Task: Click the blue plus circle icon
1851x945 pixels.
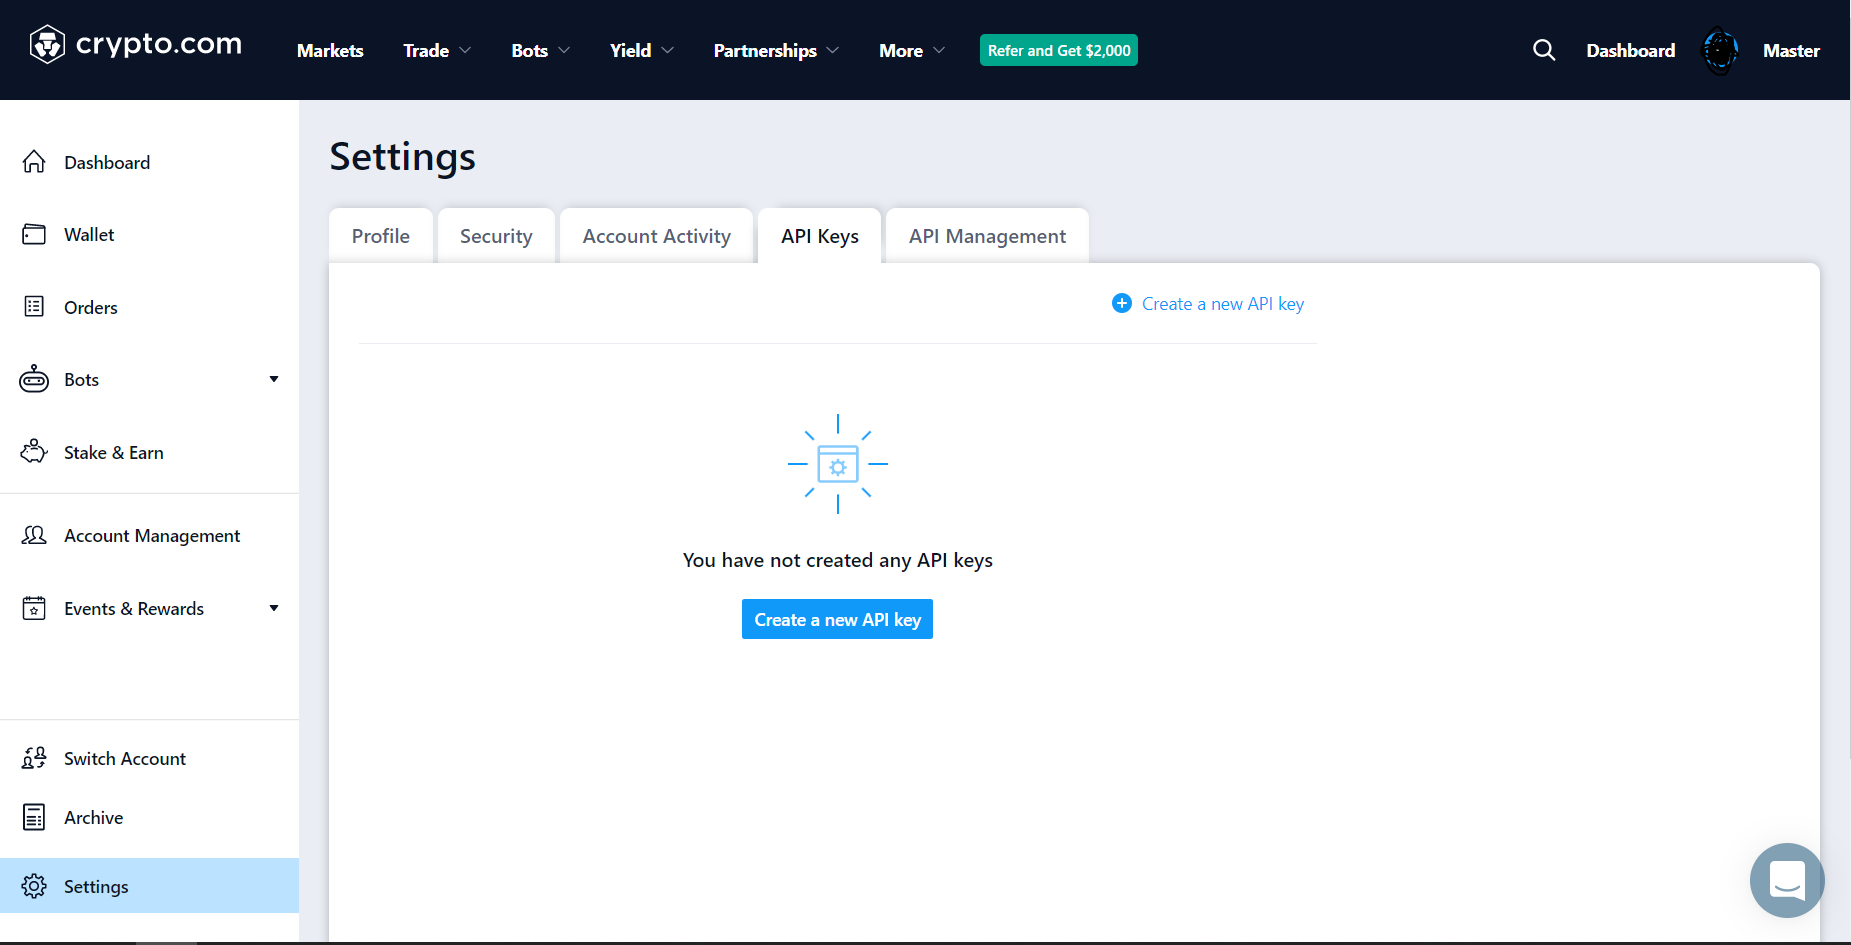Action: click(x=1122, y=303)
